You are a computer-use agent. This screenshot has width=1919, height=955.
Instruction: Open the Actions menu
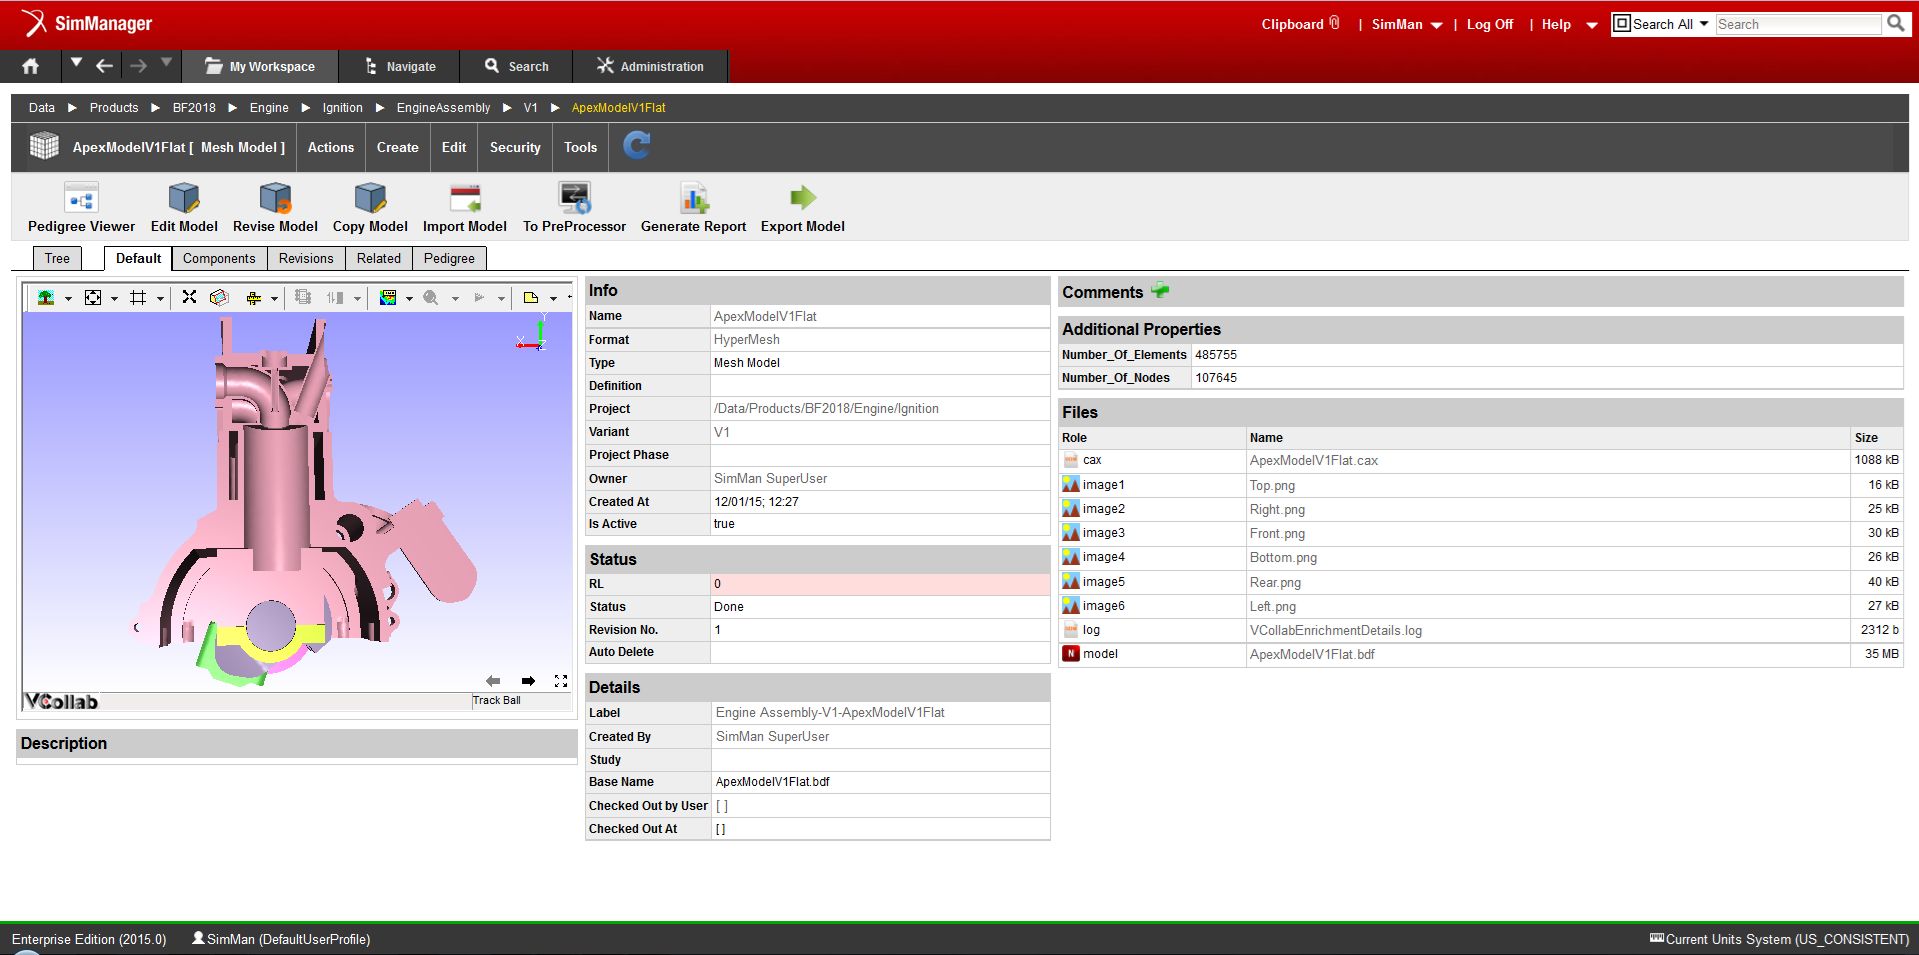point(330,147)
